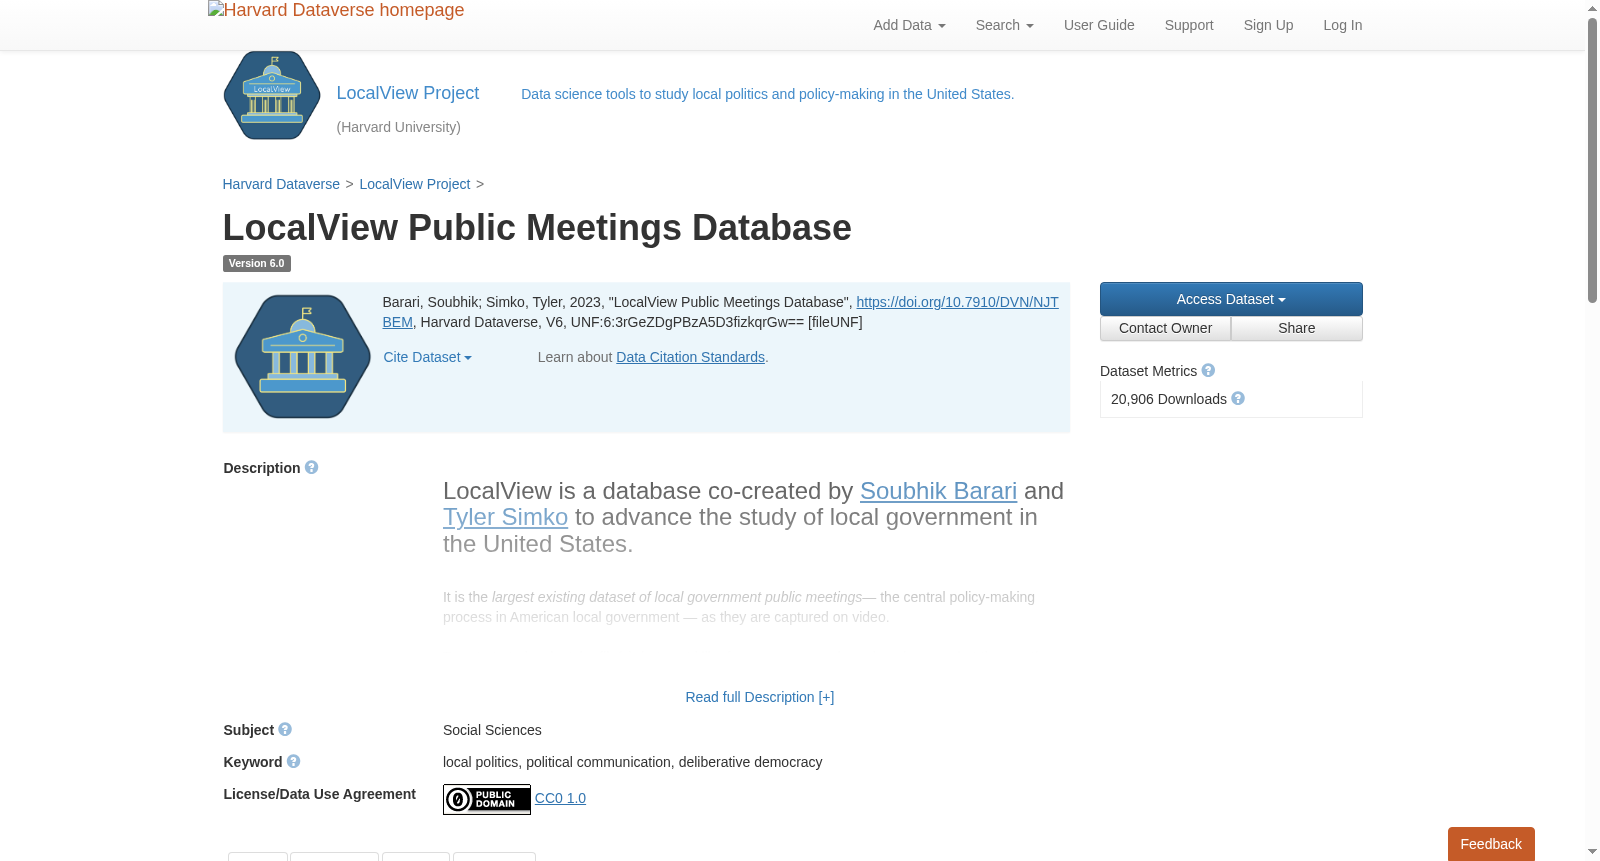Expand the Access Dataset dropdown button
Screen dimensions: 1600x861
pos(1231,299)
